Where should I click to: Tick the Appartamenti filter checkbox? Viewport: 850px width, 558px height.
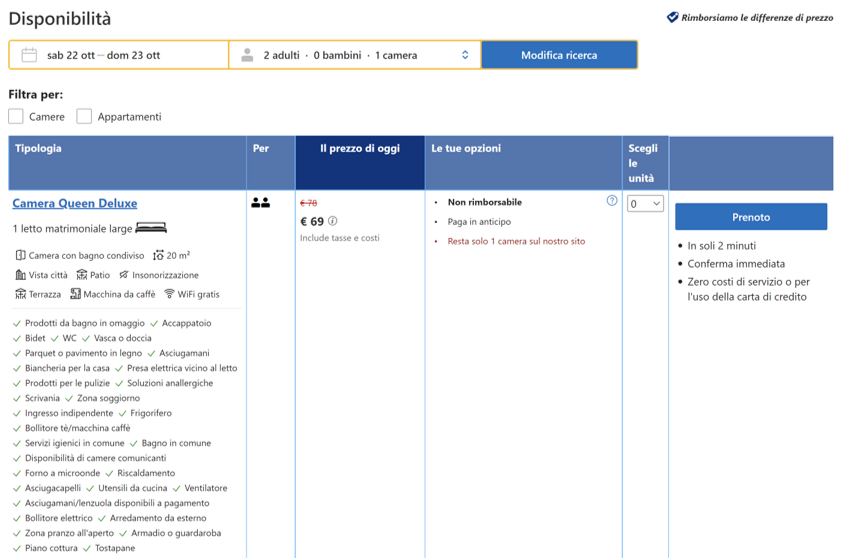click(x=84, y=116)
